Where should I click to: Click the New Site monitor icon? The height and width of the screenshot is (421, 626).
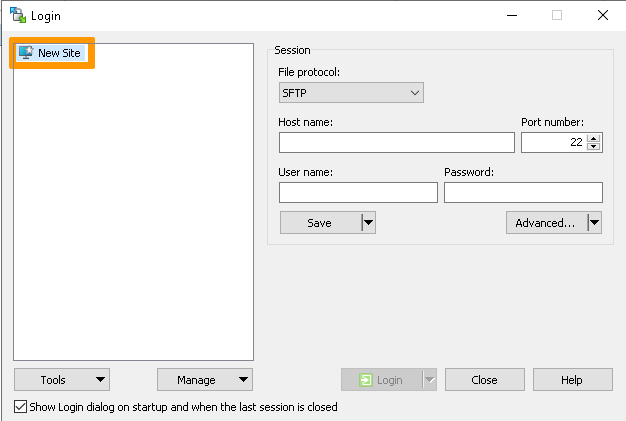(x=26, y=53)
